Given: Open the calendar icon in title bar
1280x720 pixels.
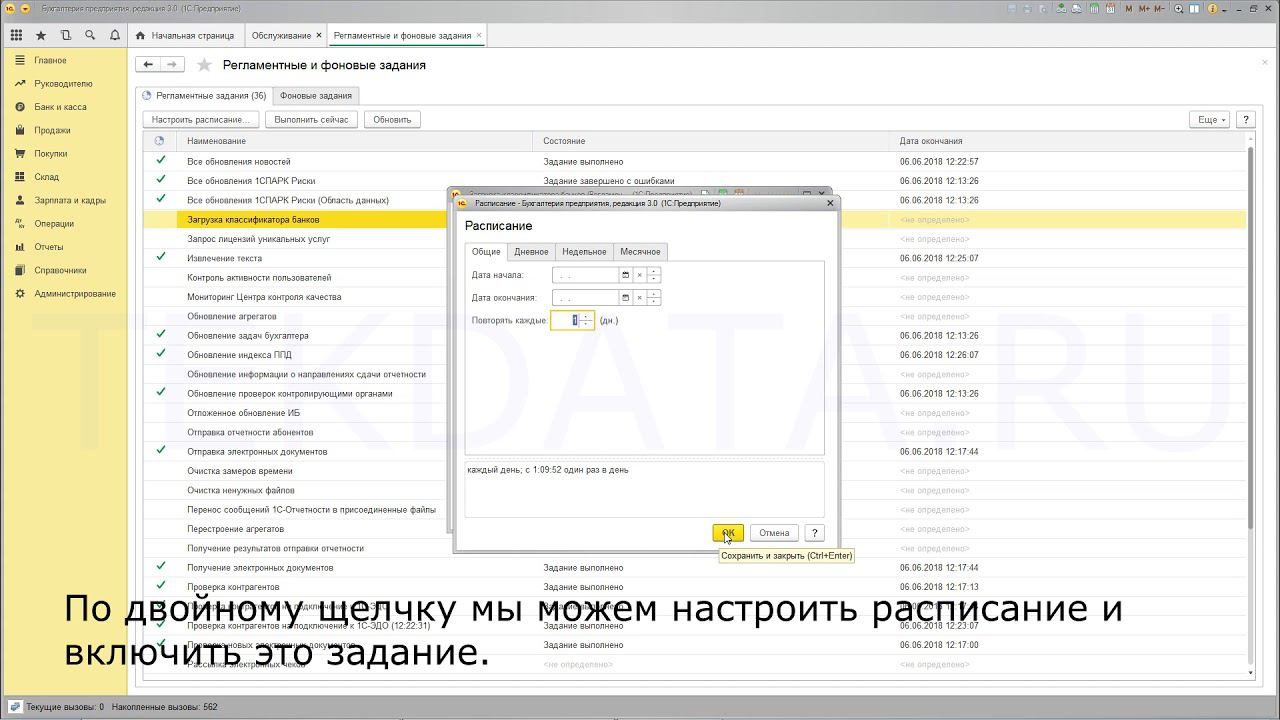Looking at the screenshot, I should pyautogui.click(x=1111, y=8).
